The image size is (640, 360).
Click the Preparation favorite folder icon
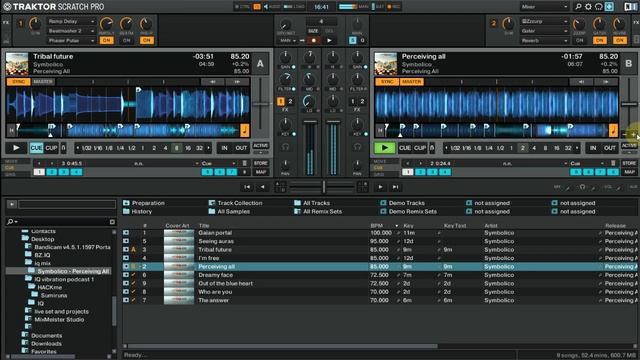coord(126,203)
